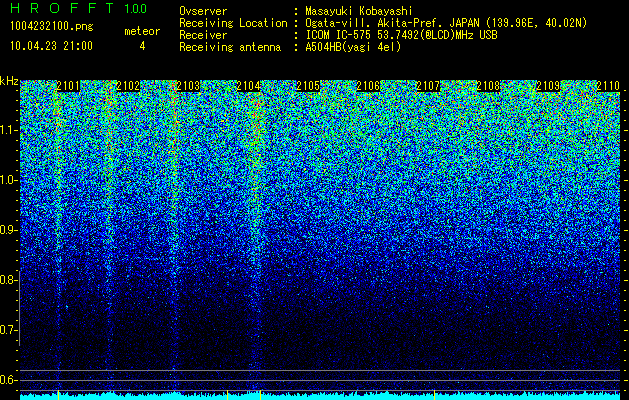Click the date stamp 10.04.23 21:00
Viewport: 629px width, 400px height.
51,46
